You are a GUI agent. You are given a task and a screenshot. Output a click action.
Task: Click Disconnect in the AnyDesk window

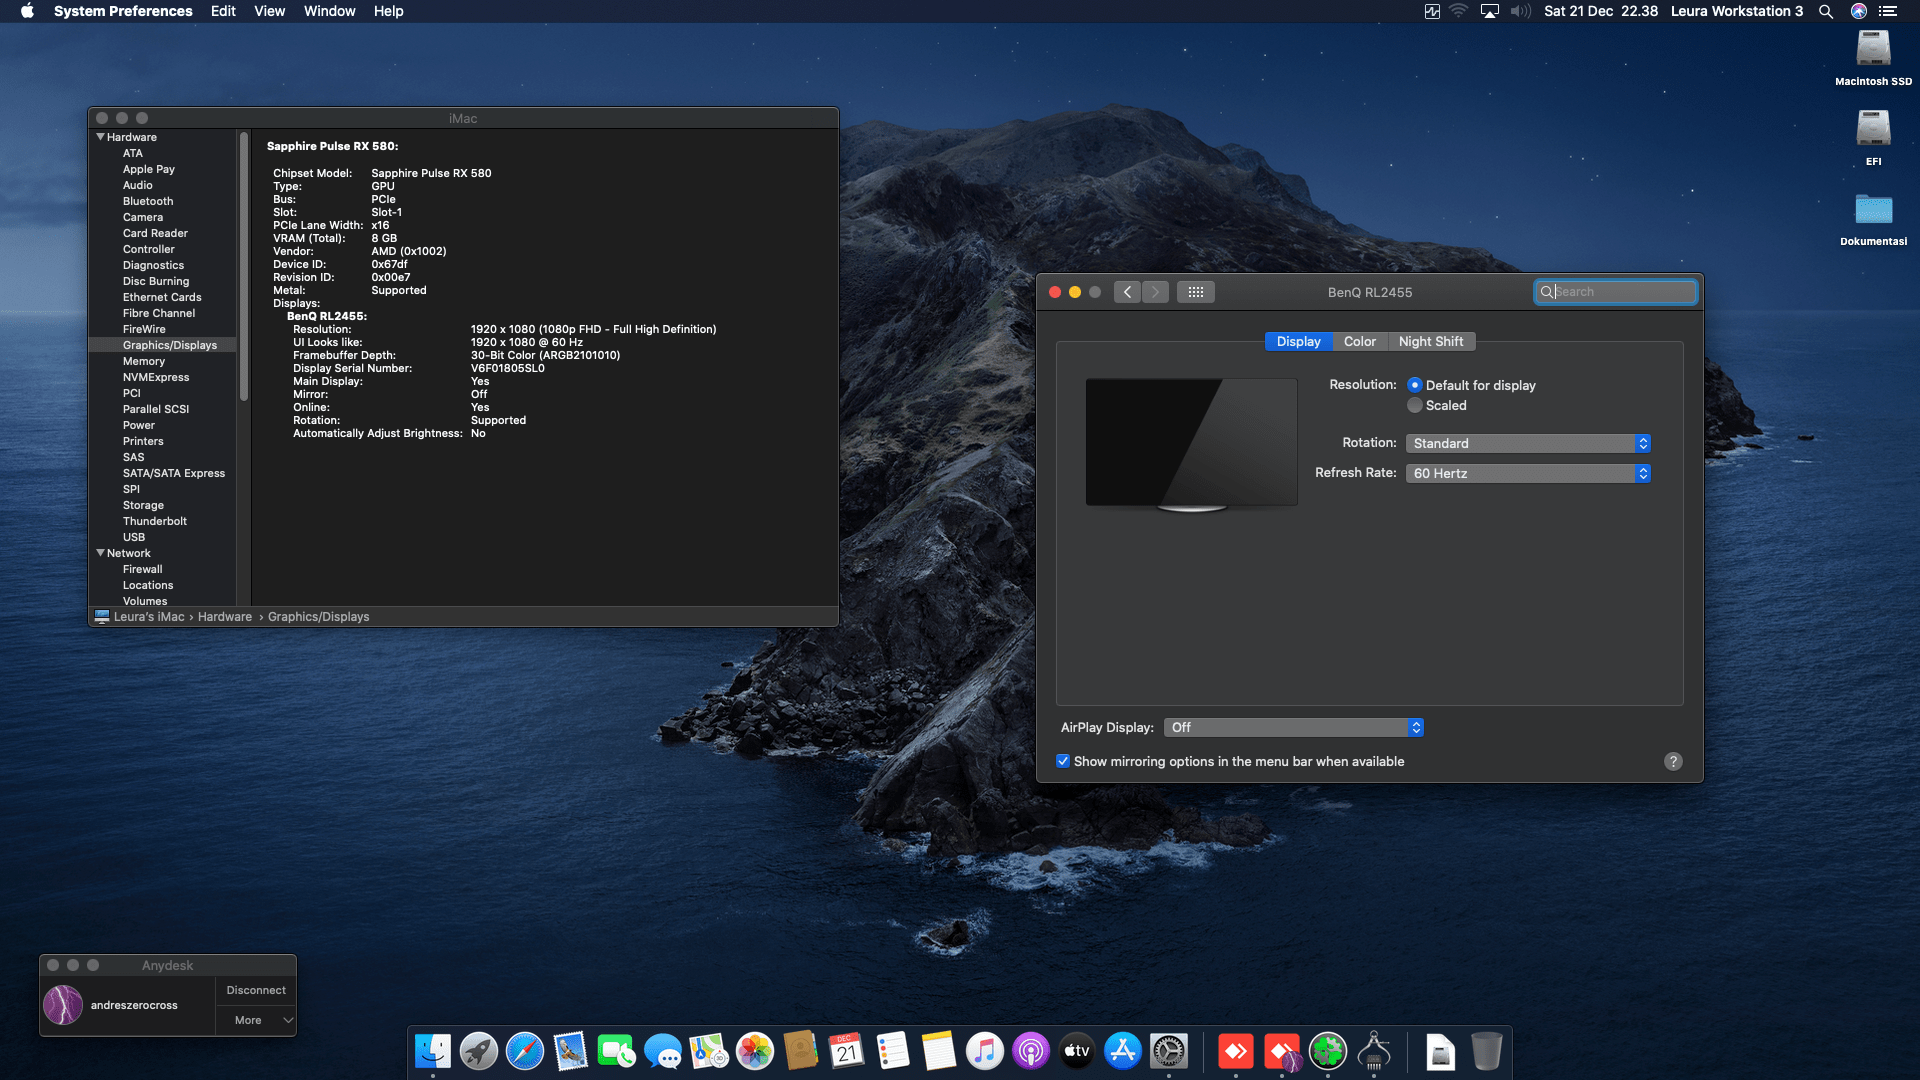(255, 990)
